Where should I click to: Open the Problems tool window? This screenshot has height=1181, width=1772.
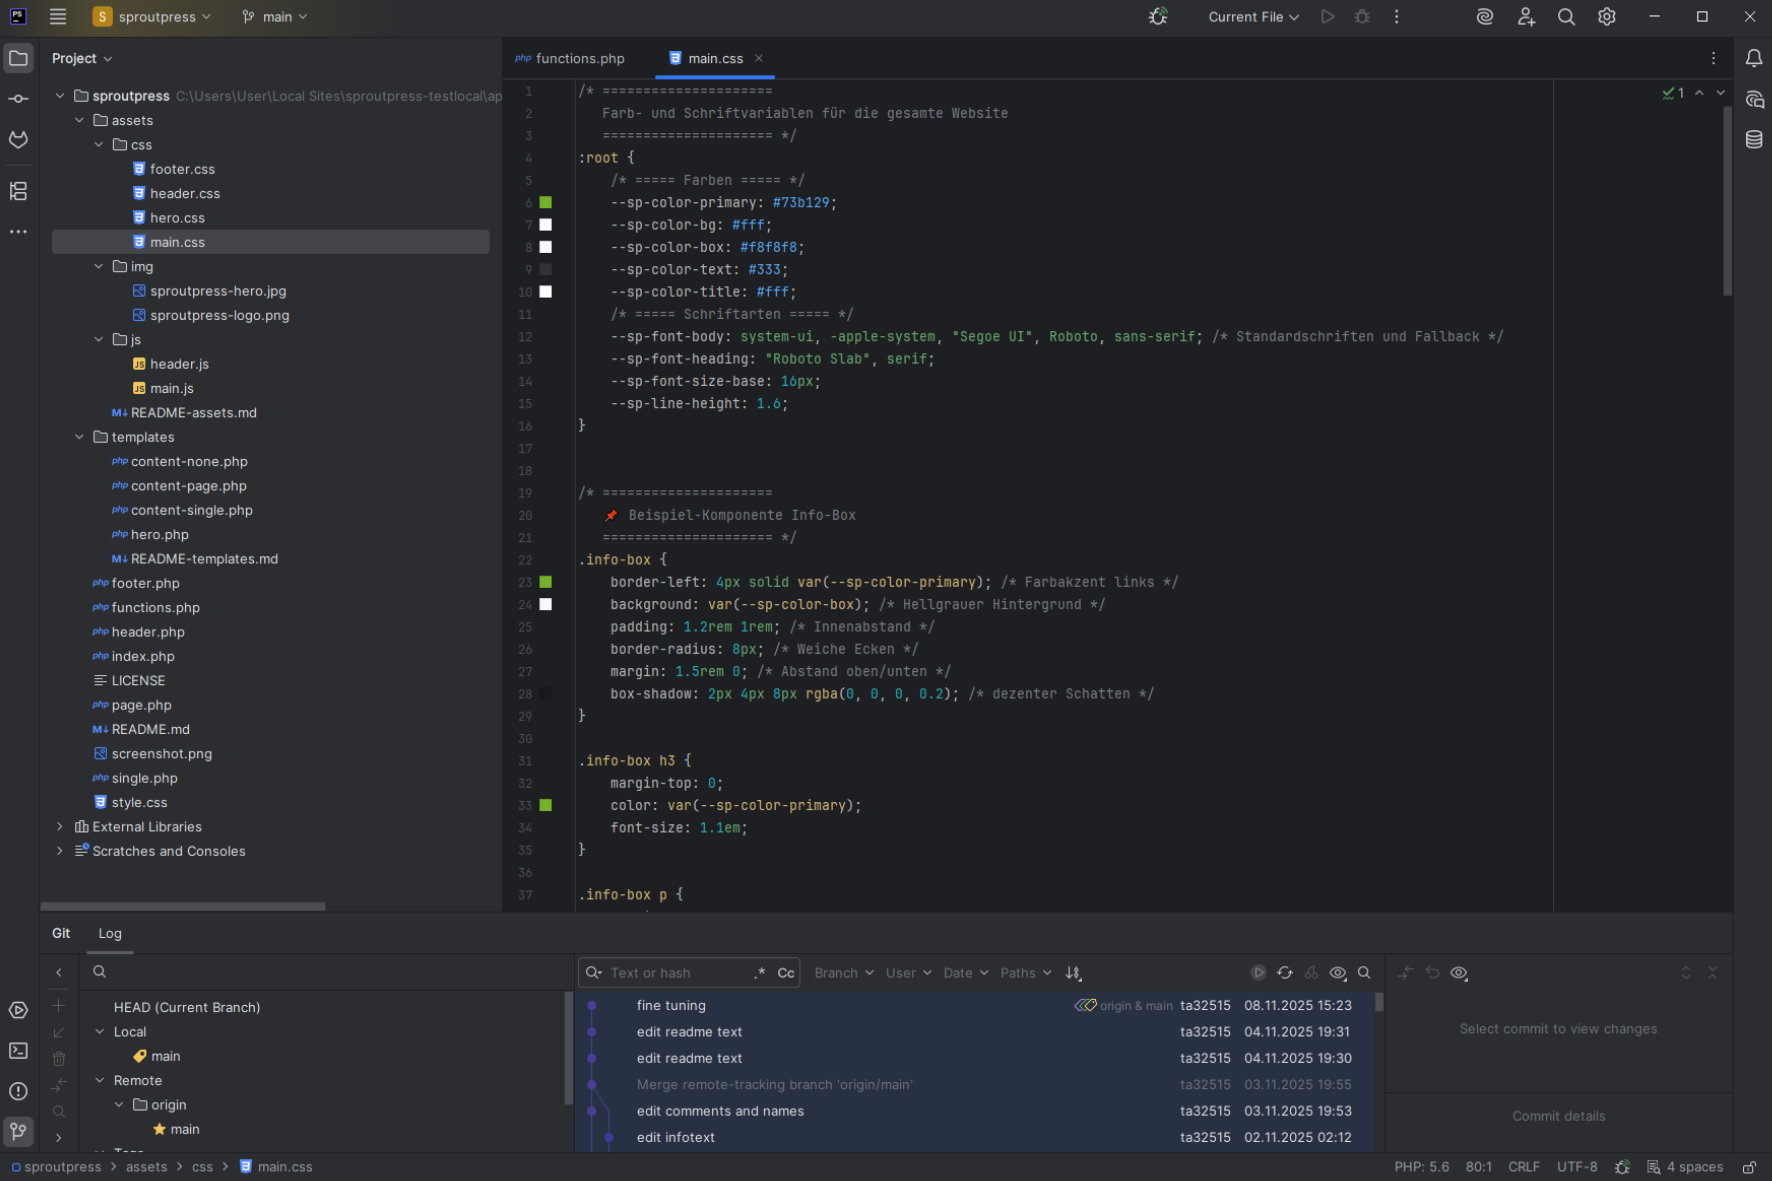coord(18,1091)
